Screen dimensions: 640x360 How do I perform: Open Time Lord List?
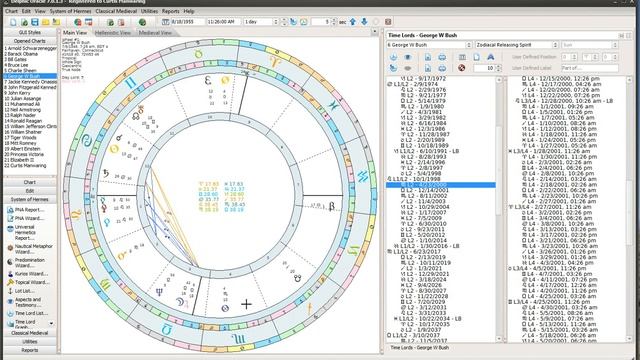pyautogui.click(x=28, y=313)
